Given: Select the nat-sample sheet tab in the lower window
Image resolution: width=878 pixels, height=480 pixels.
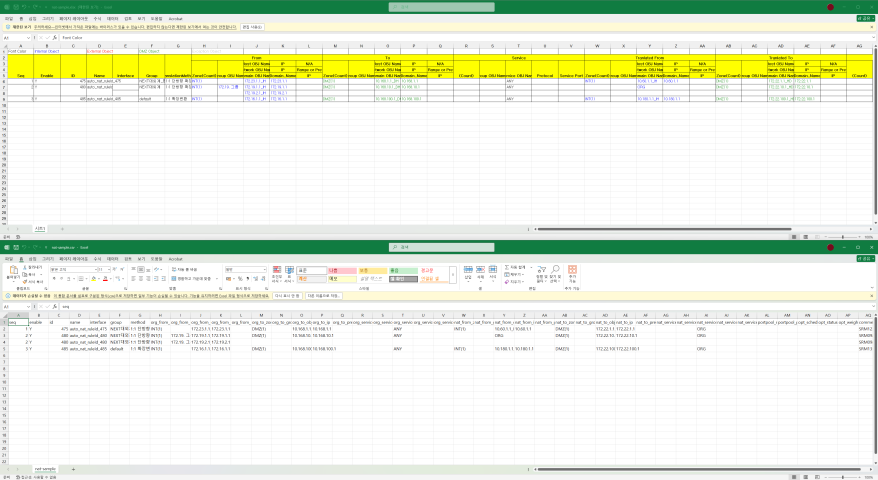Looking at the screenshot, I should point(45,469).
